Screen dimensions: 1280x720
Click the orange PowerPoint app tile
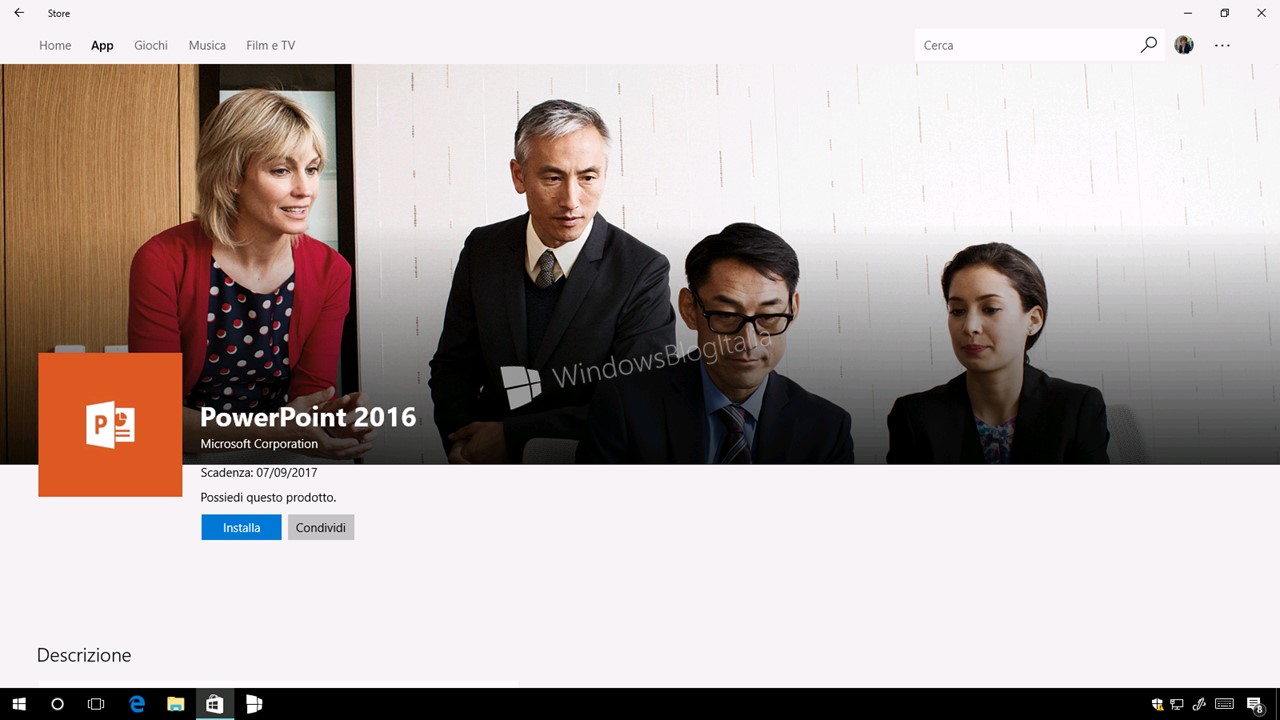110,424
